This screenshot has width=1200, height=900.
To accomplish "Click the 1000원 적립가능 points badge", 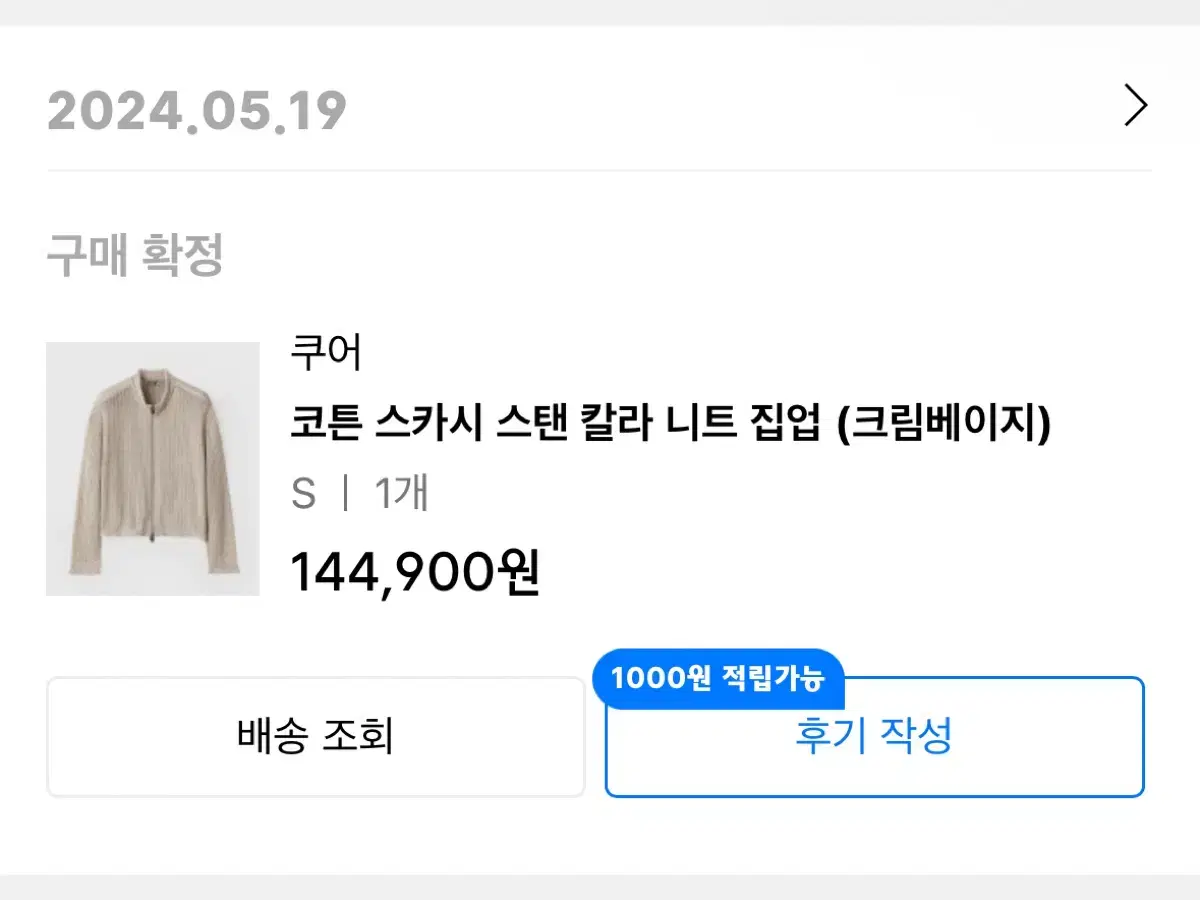I will click(x=719, y=678).
